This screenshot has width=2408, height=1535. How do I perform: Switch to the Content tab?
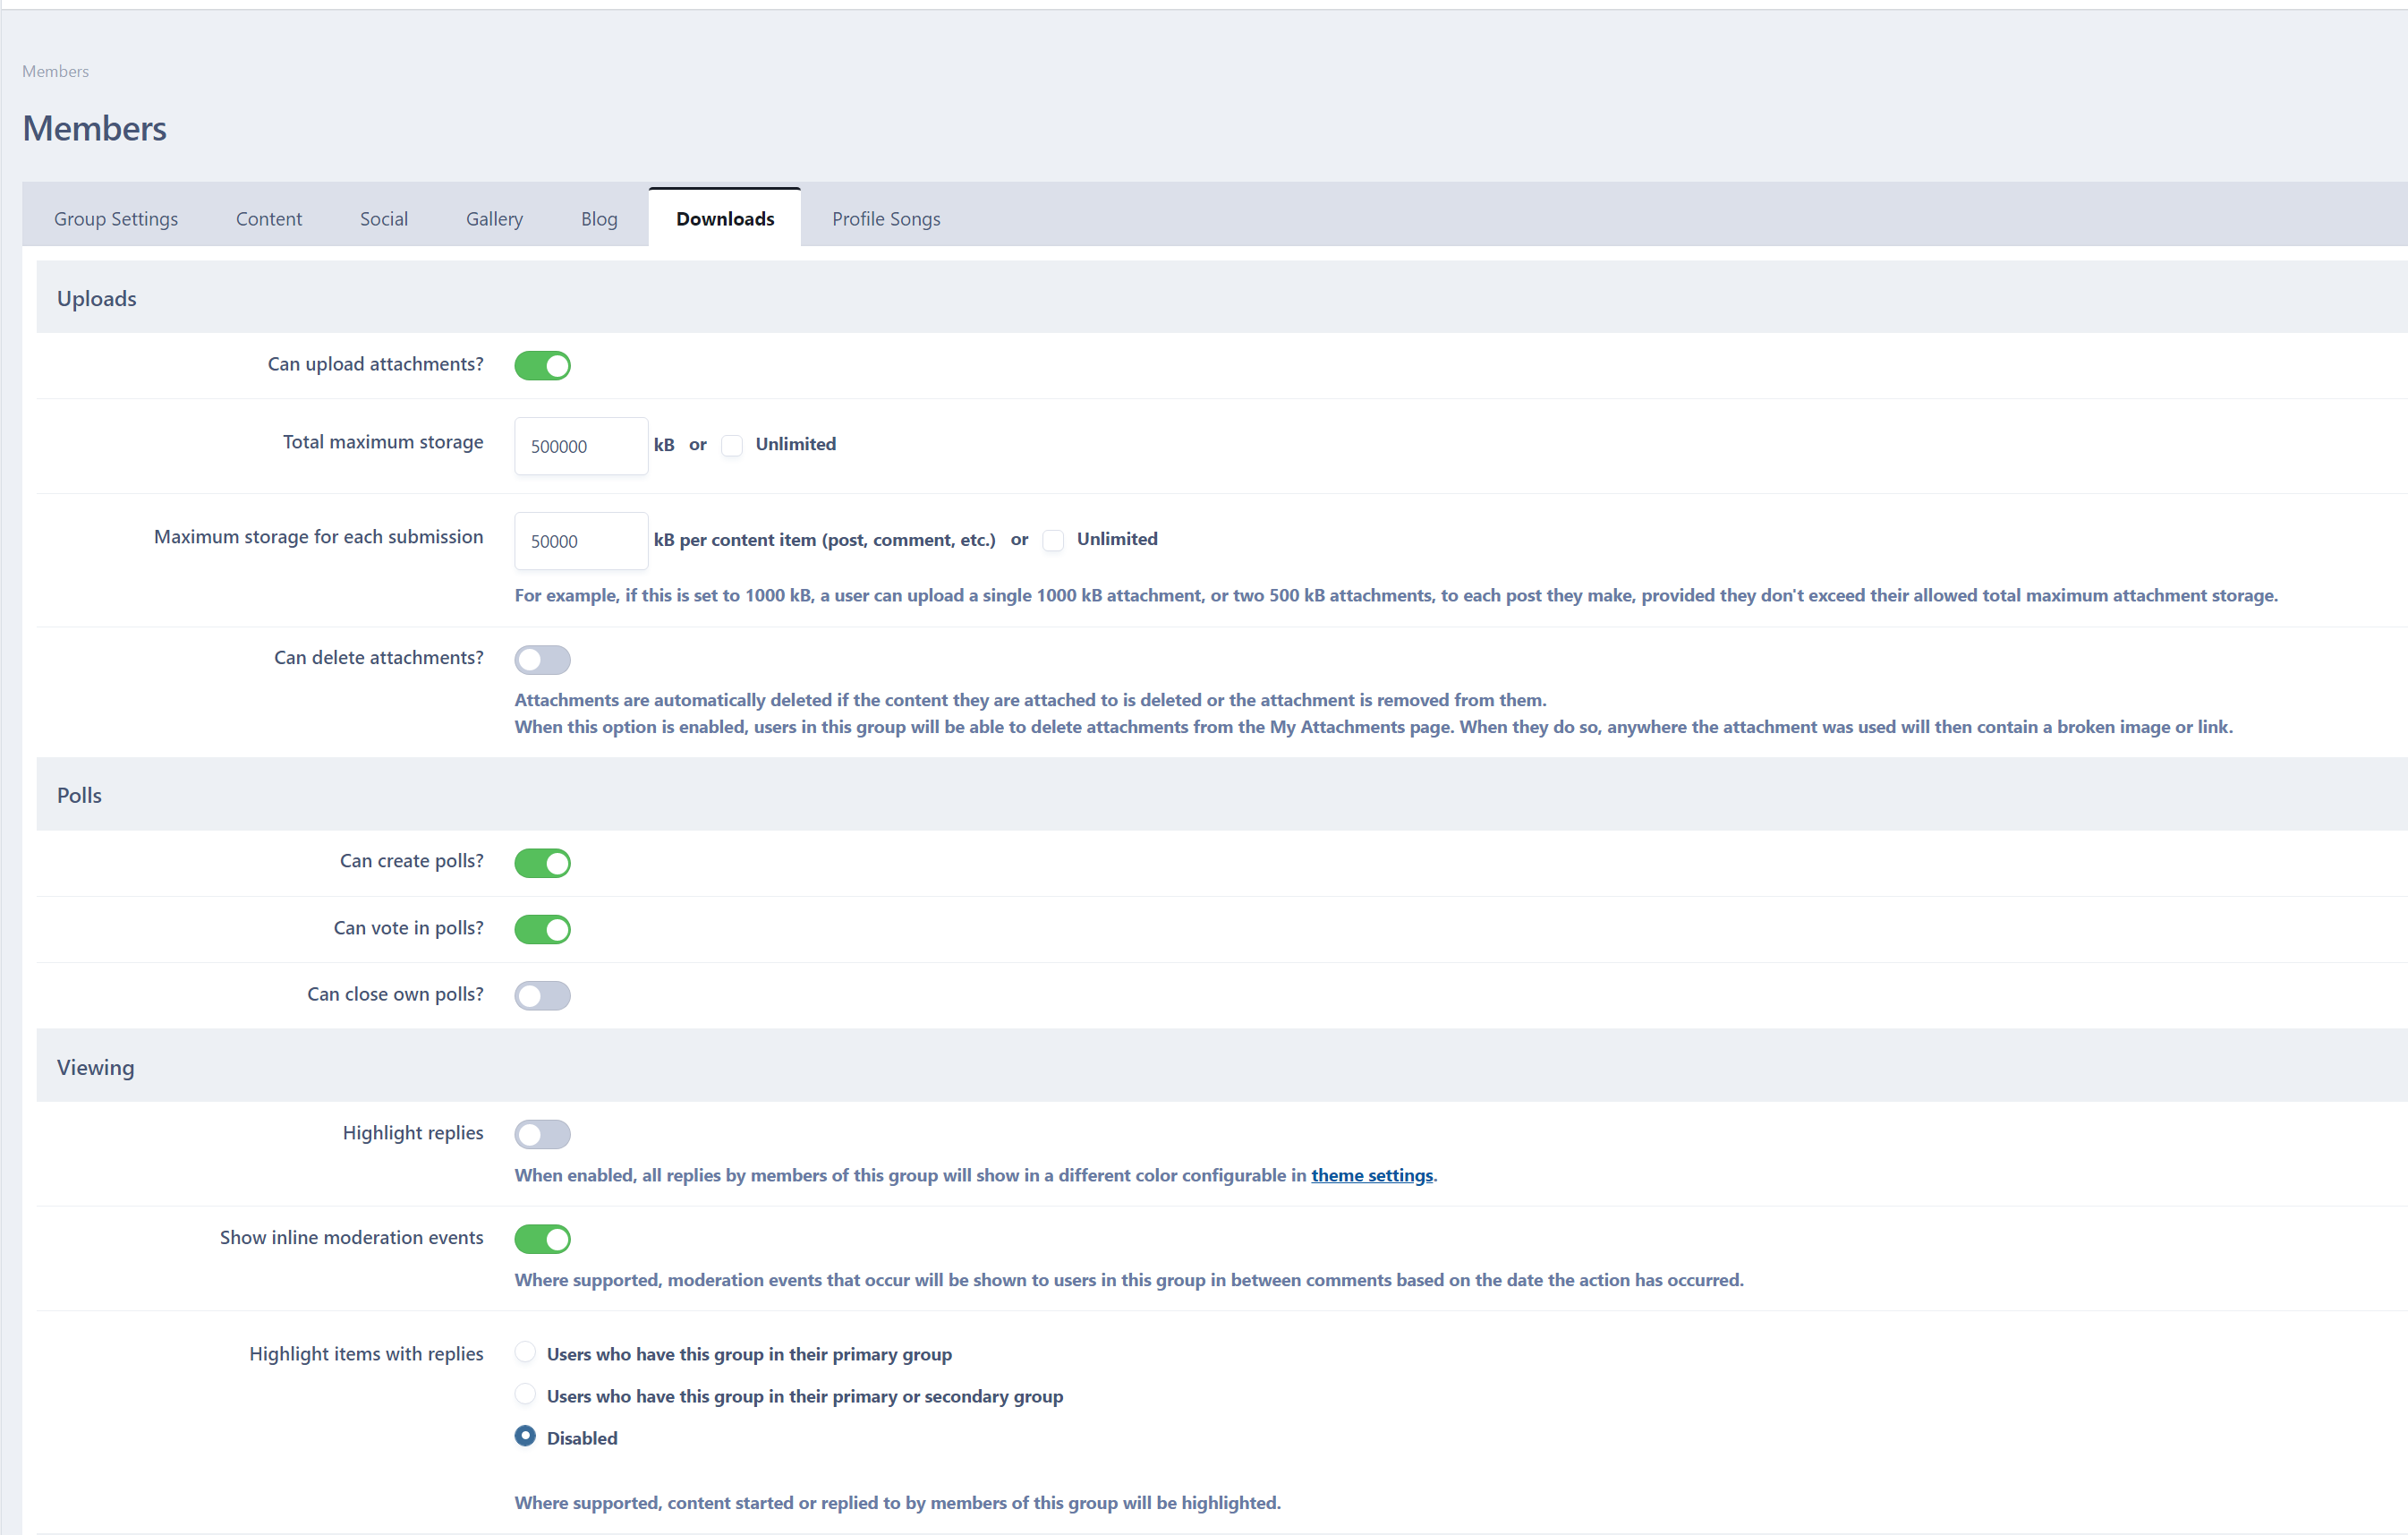(268, 219)
